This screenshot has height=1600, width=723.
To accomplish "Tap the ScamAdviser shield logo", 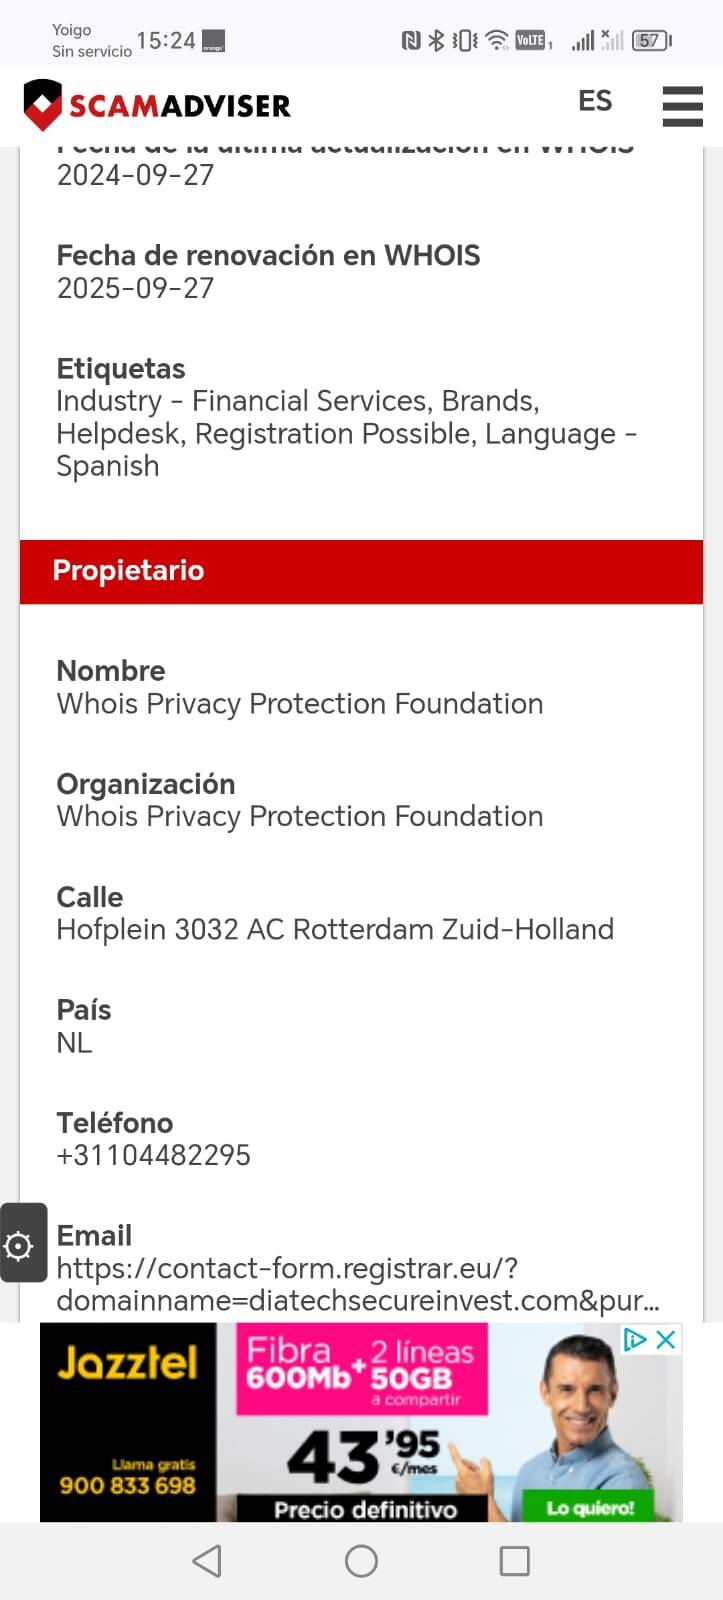I will (43, 105).
